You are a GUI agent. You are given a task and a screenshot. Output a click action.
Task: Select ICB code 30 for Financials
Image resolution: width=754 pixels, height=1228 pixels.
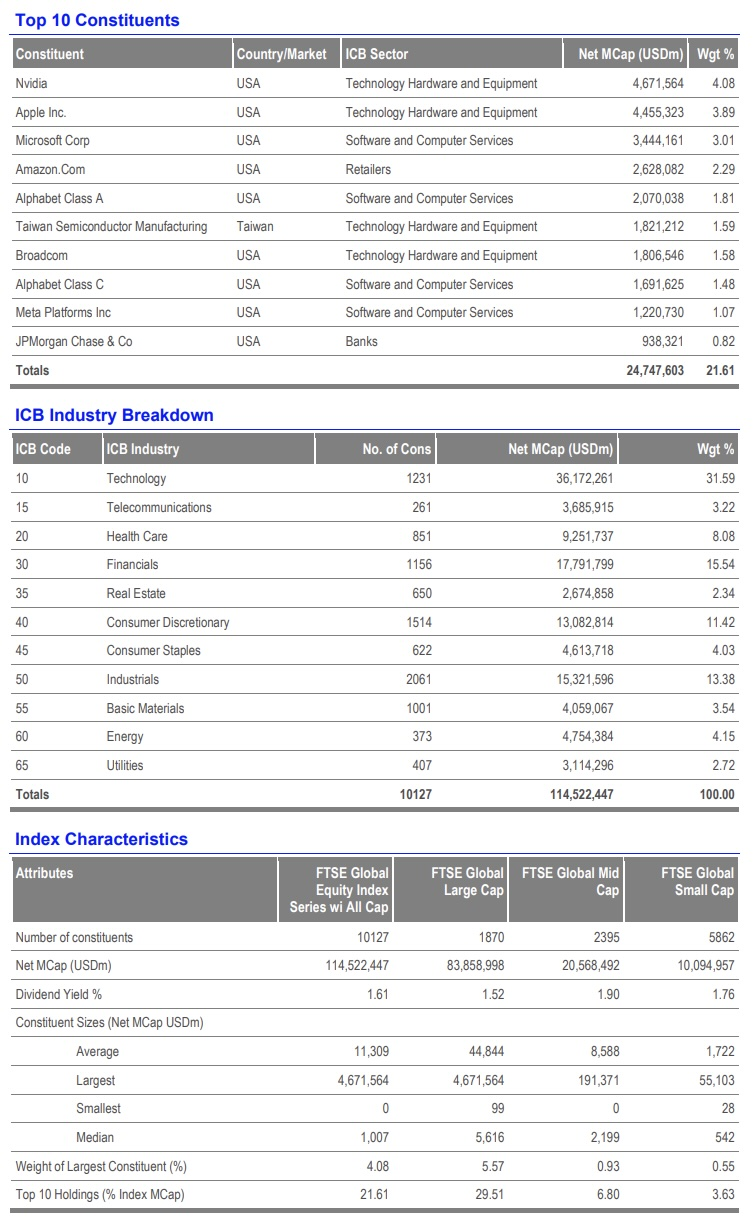22,565
